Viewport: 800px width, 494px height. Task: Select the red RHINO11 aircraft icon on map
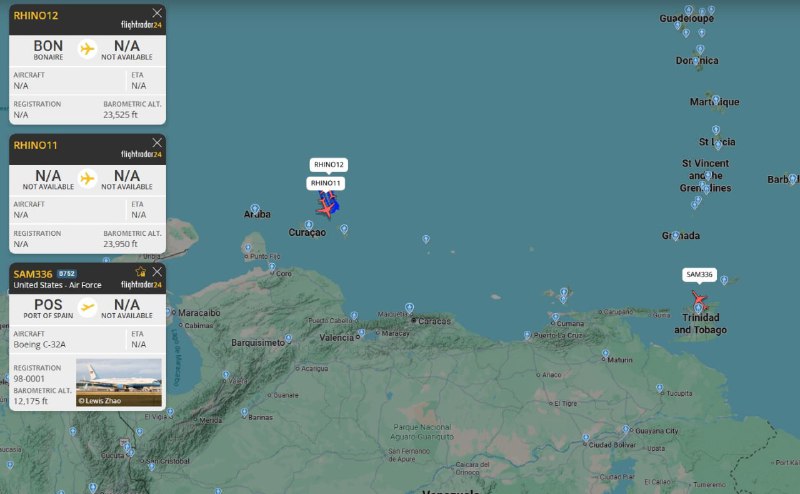click(x=324, y=209)
